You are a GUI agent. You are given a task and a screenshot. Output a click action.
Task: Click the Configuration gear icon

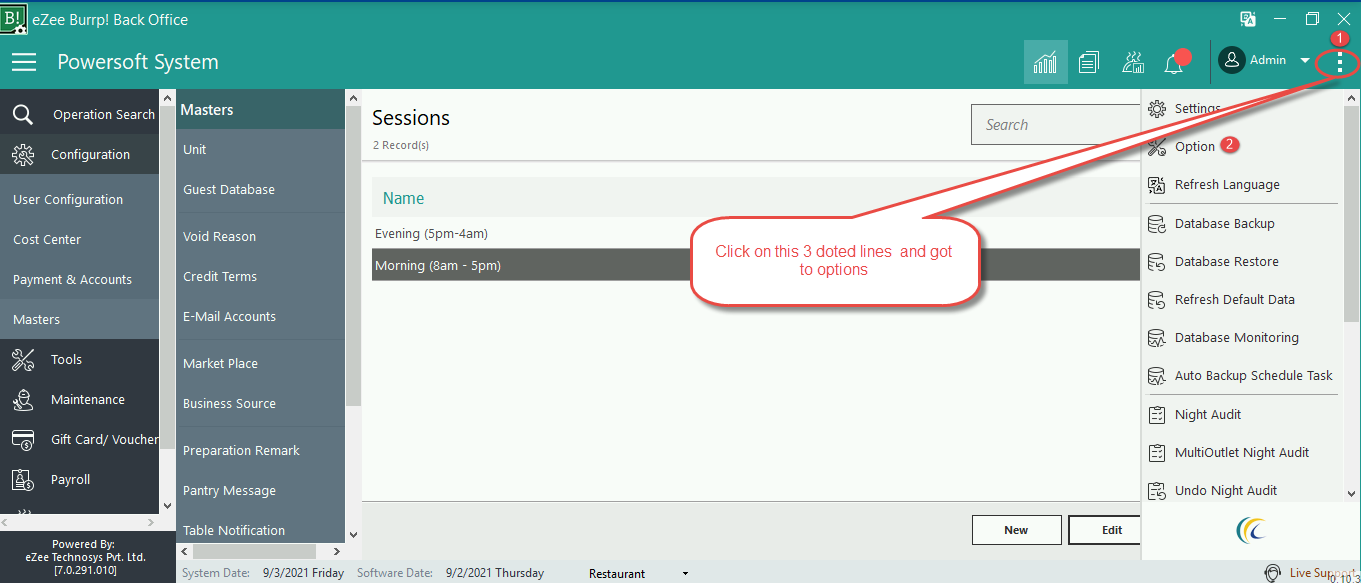click(x=23, y=154)
